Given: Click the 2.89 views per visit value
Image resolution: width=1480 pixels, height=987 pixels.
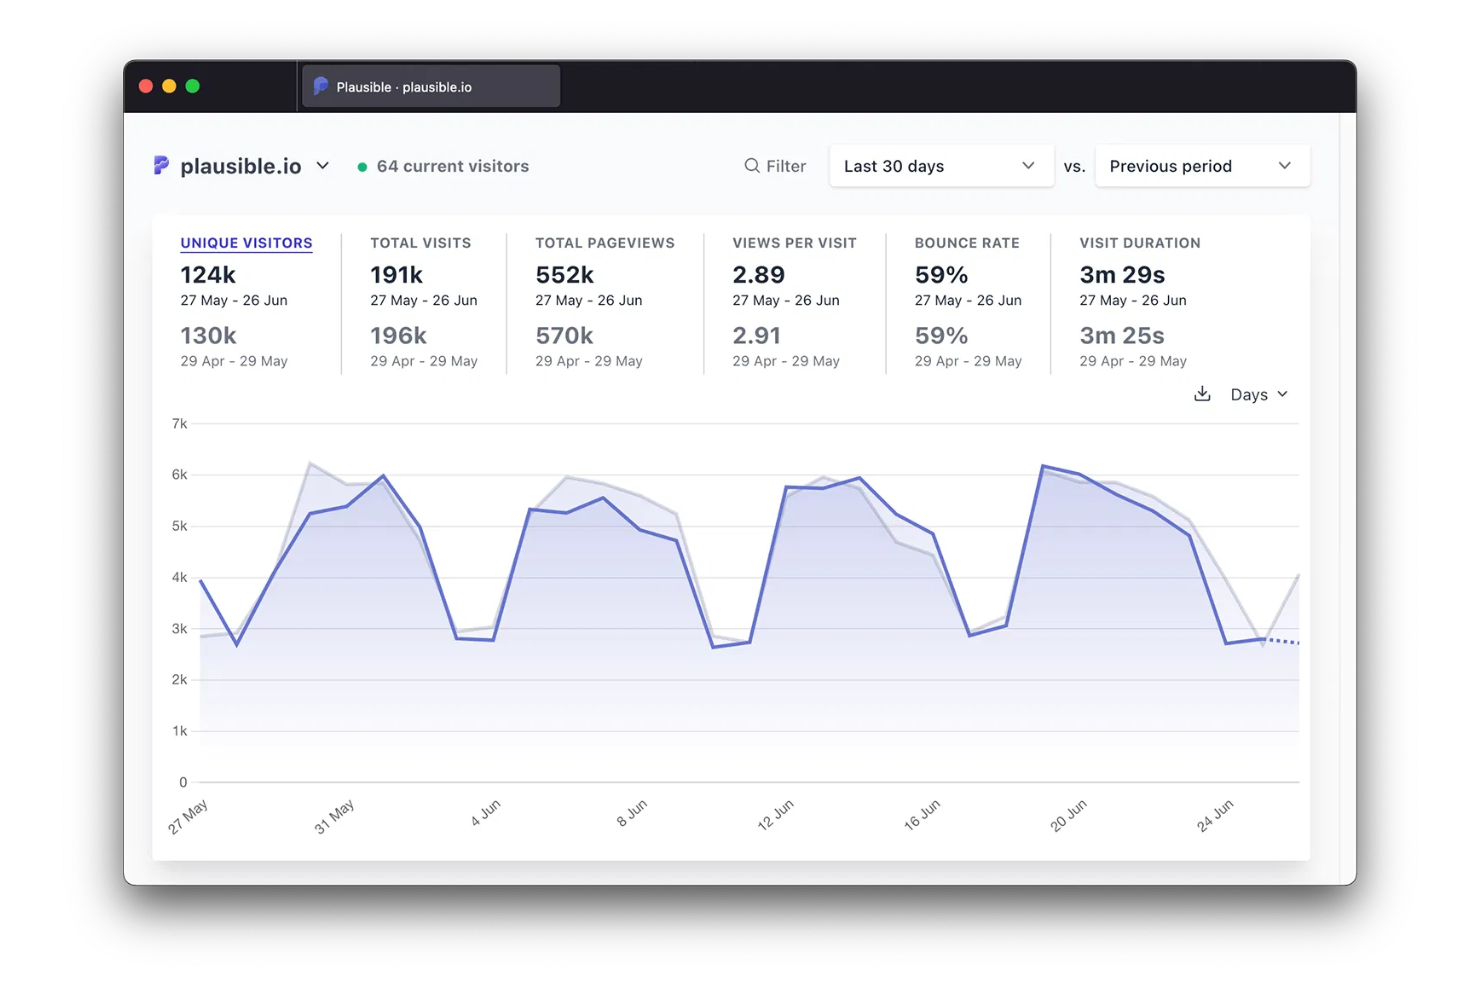Looking at the screenshot, I should pos(758,275).
